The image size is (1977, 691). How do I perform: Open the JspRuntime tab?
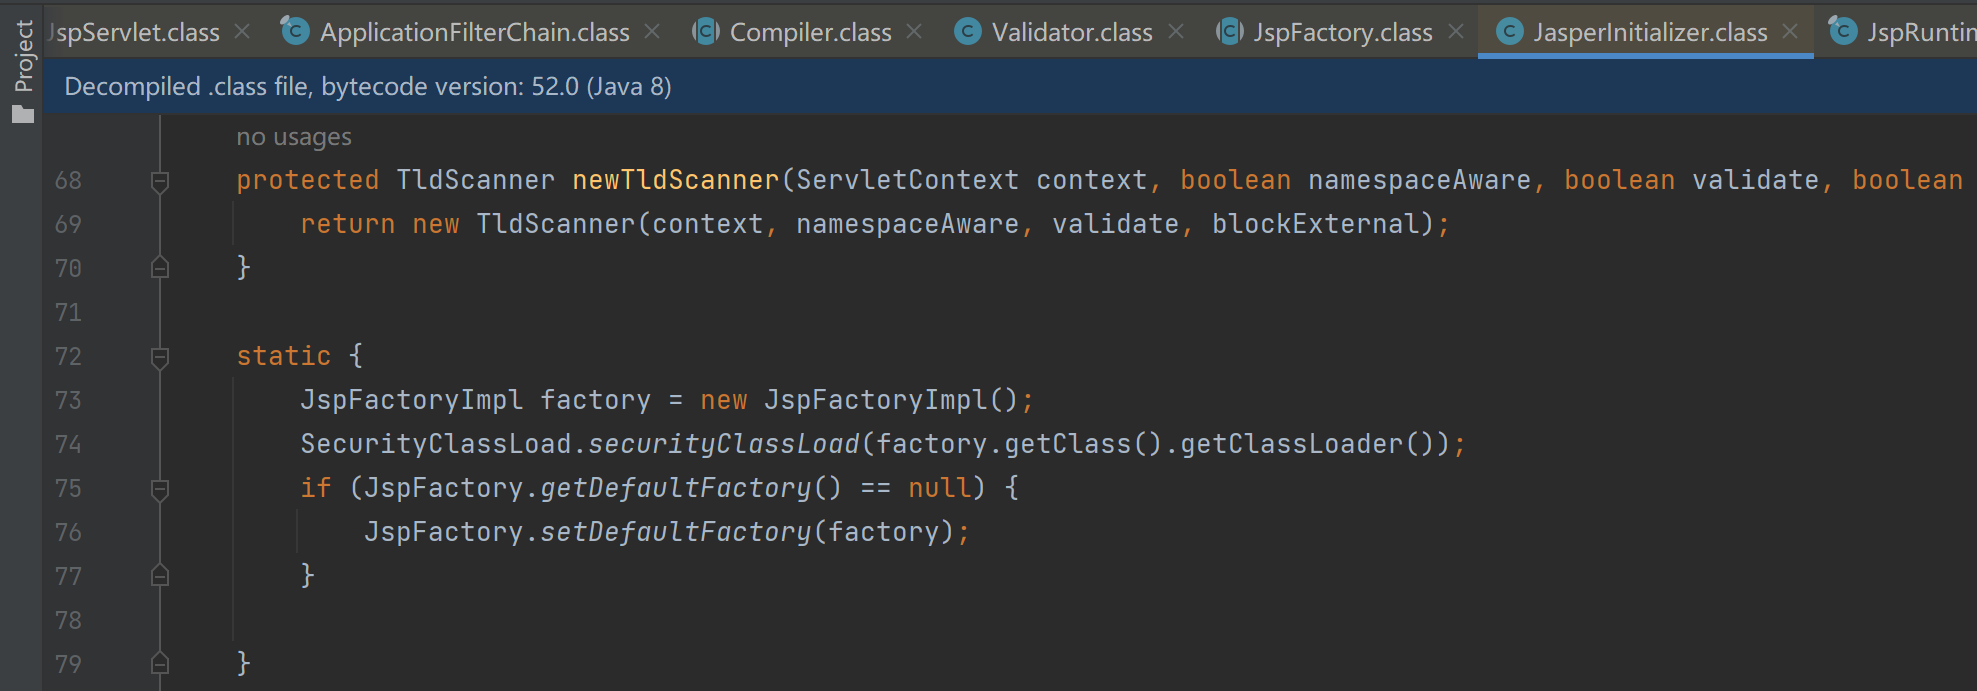pos(1900,32)
